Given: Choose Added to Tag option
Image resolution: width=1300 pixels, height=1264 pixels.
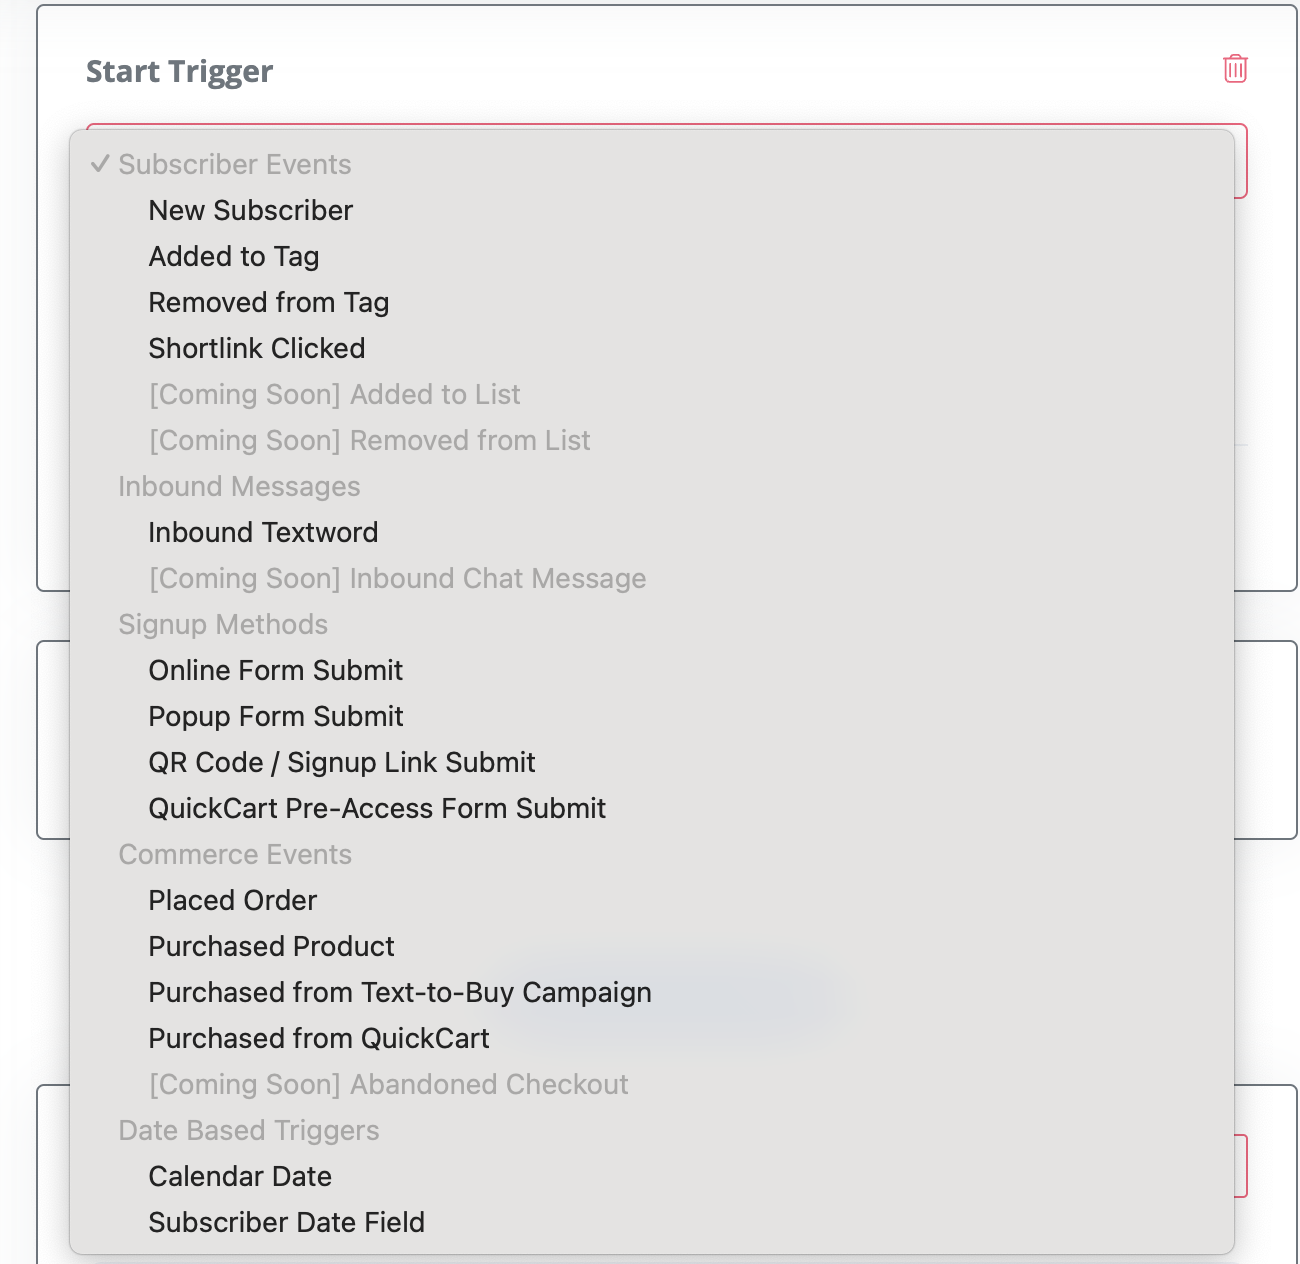Looking at the screenshot, I should point(233,256).
